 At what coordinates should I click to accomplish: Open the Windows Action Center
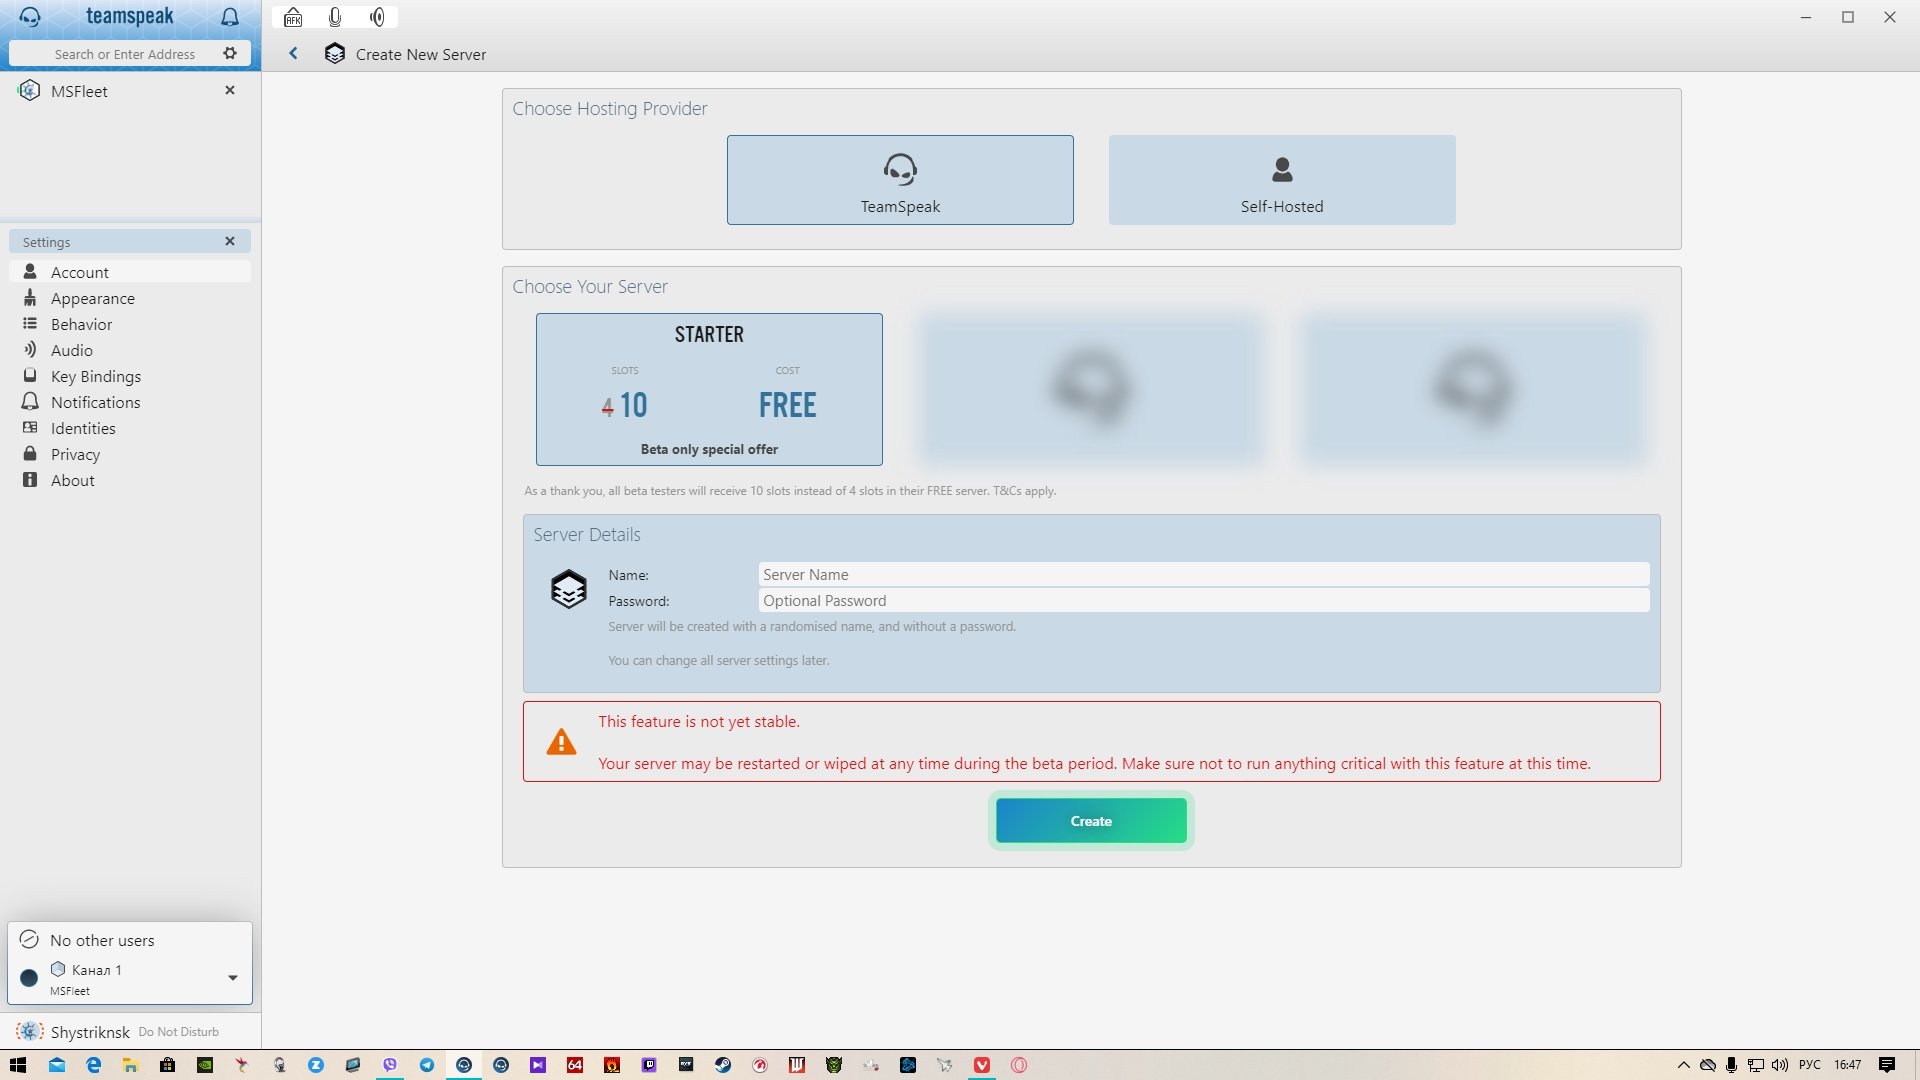click(1887, 1065)
